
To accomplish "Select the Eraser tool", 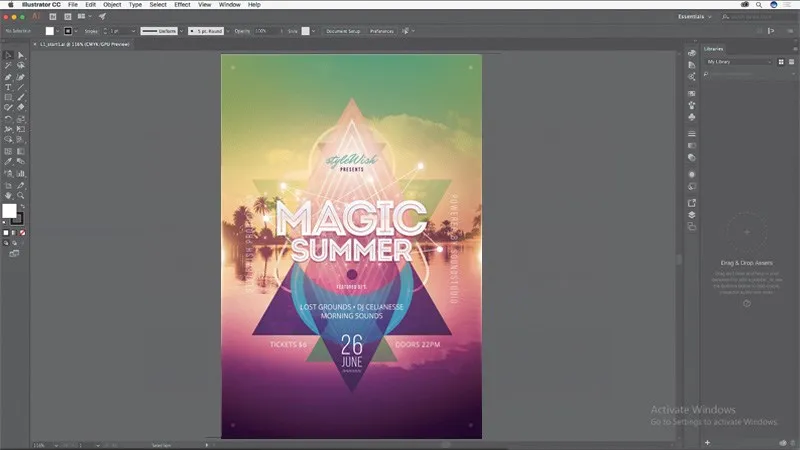I will [21, 108].
